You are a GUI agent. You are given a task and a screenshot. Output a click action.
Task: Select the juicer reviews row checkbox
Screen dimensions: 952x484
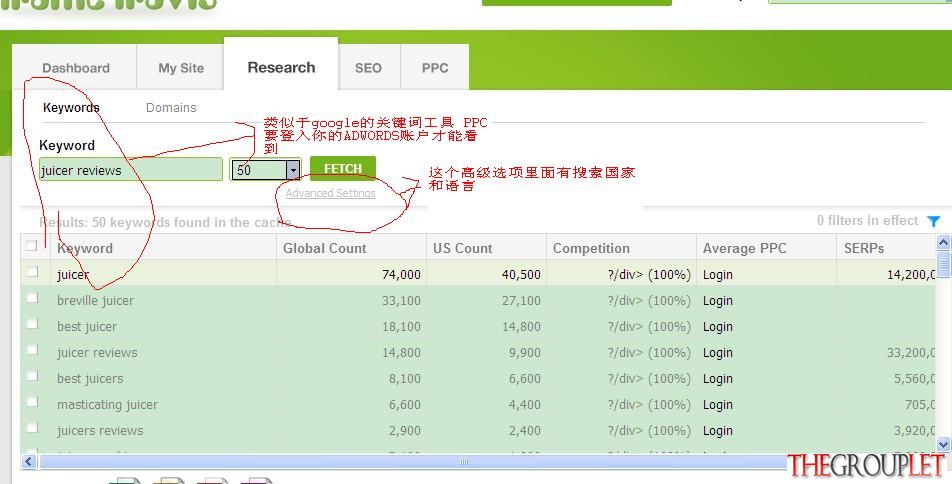[x=32, y=350]
